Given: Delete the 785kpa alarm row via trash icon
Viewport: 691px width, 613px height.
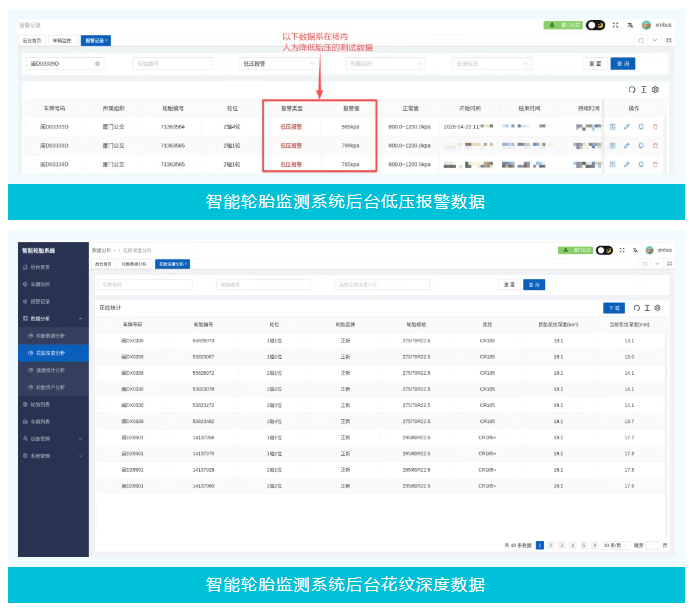Looking at the screenshot, I should tap(655, 164).
